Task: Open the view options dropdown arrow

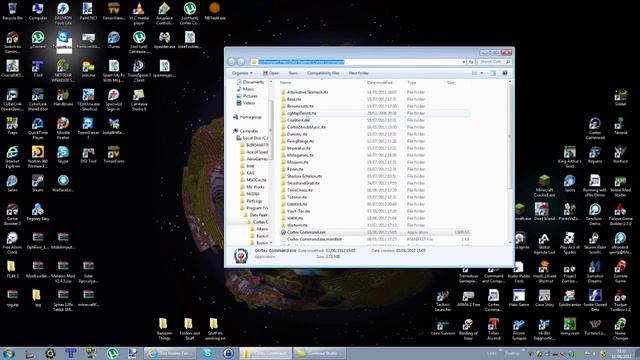Action: point(482,73)
